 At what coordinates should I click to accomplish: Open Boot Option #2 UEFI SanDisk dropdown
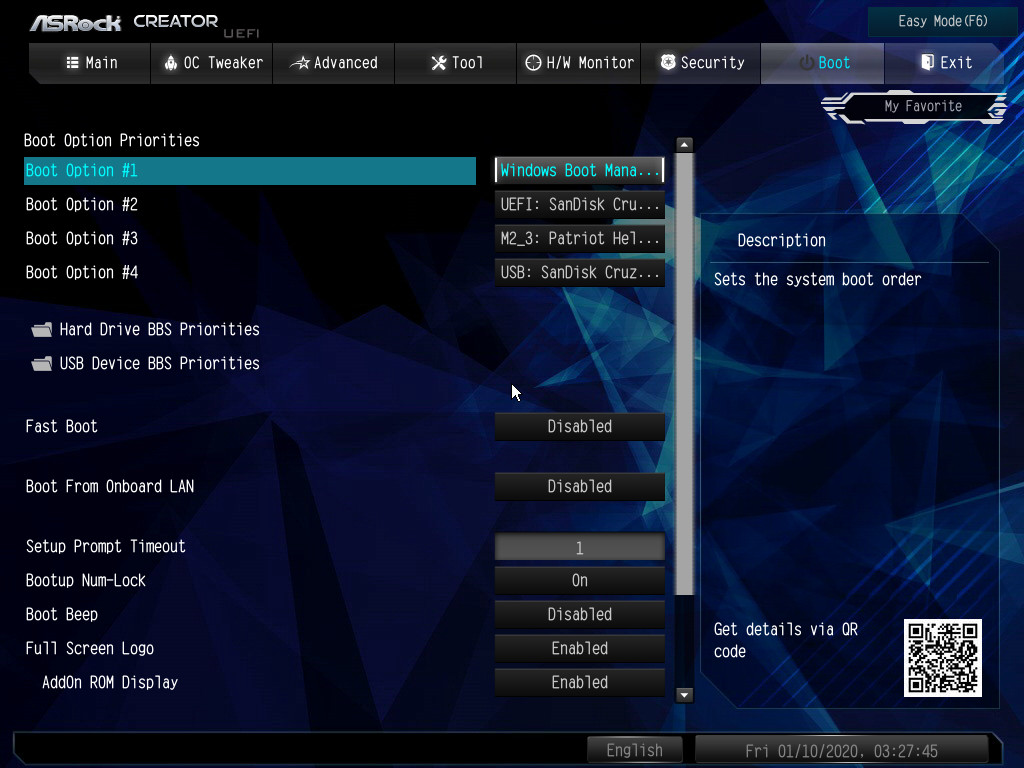(x=580, y=205)
